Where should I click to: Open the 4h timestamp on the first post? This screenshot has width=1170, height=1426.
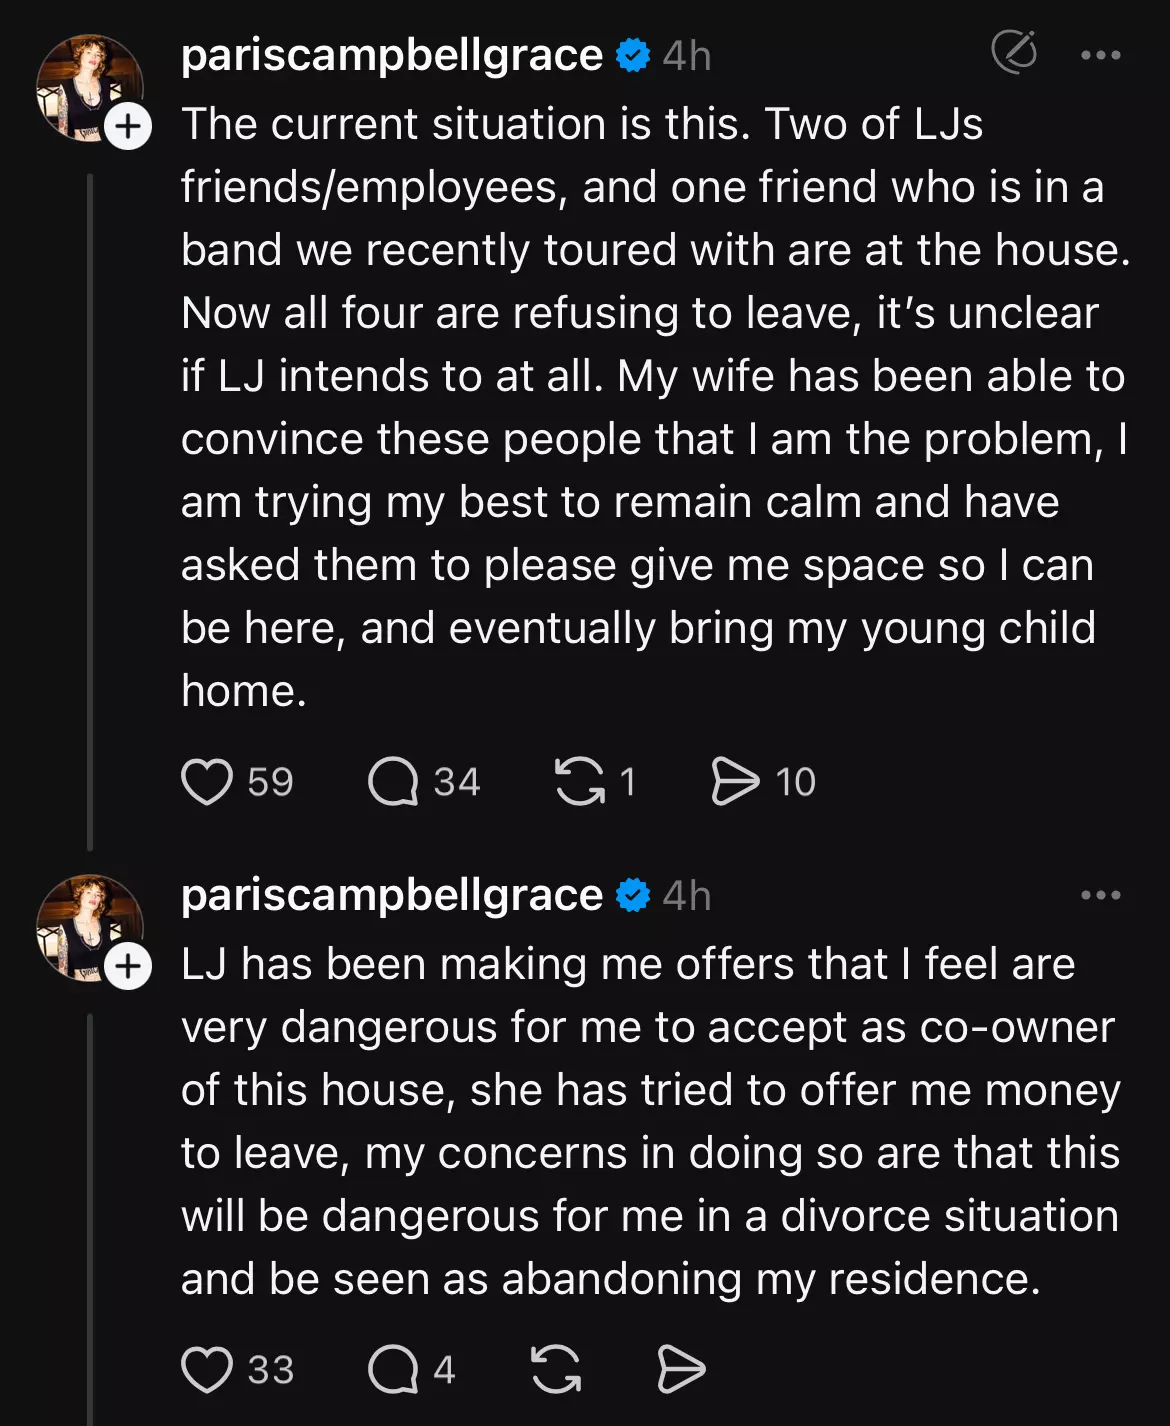687,56
